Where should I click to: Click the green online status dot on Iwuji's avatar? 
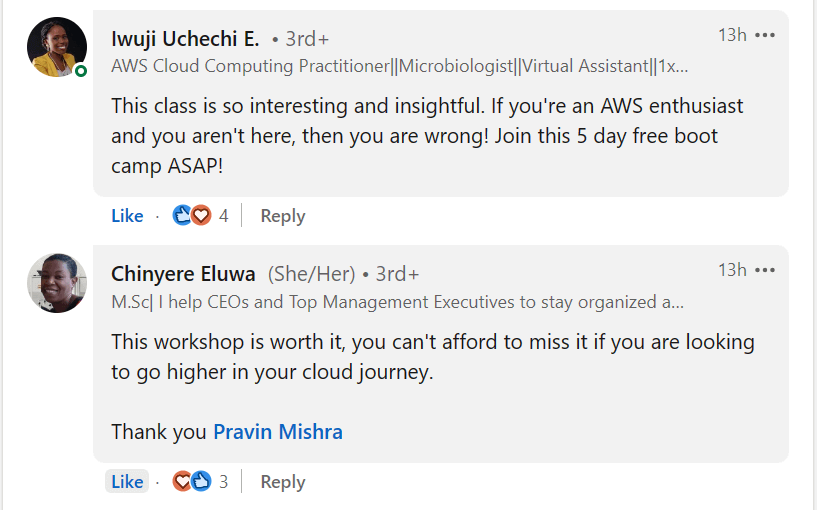coord(81,71)
